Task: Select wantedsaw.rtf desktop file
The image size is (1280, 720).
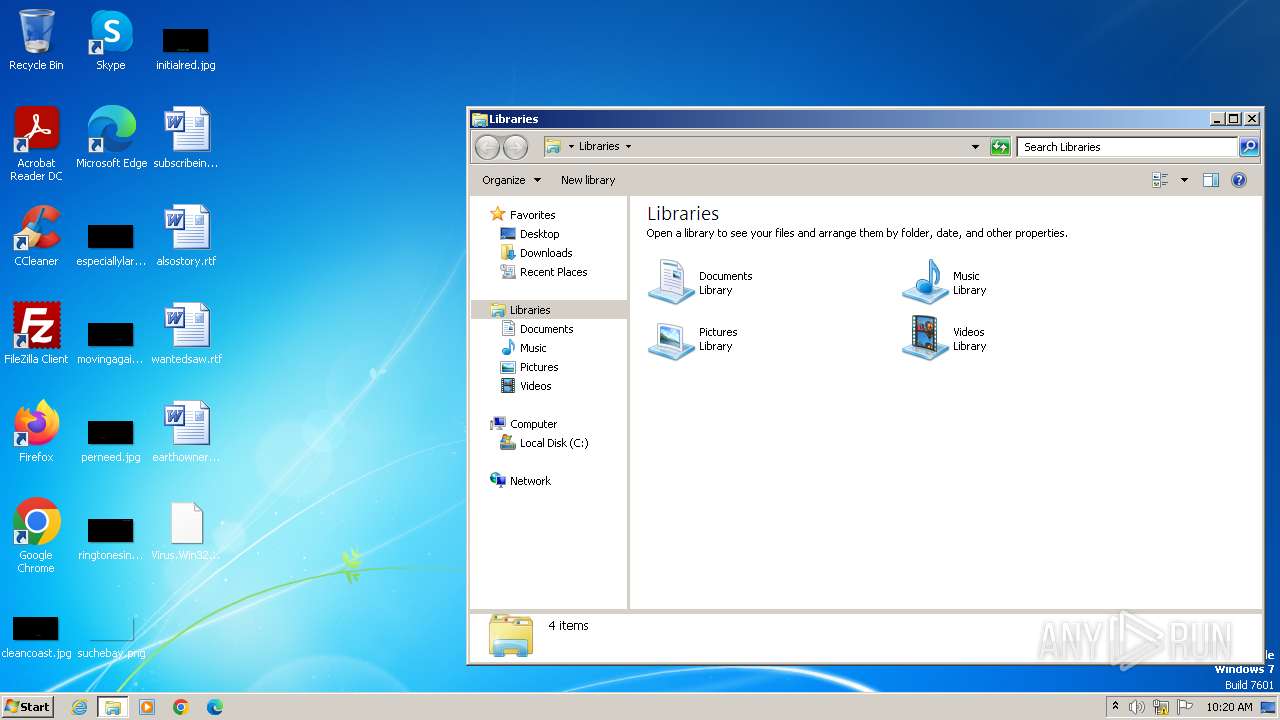Action: pyautogui.click(x=186, y=334)
